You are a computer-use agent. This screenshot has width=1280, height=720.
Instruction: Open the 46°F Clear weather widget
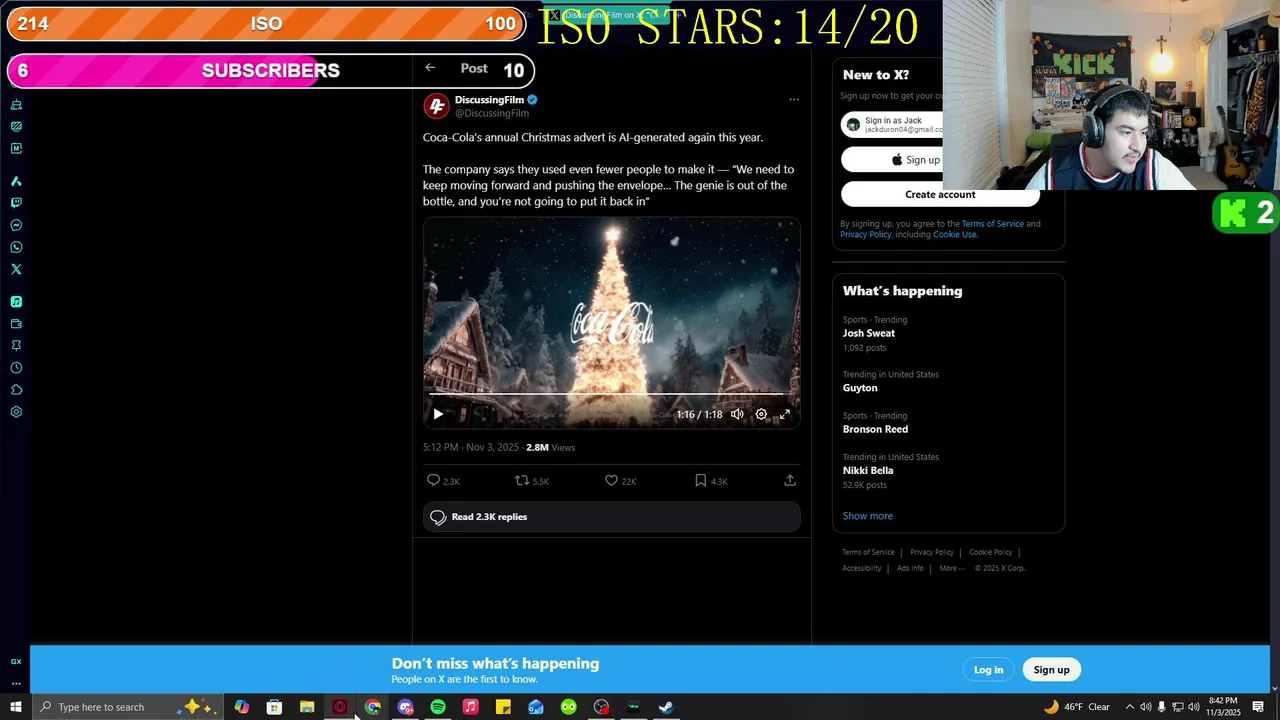click(x=1077, y=707)
